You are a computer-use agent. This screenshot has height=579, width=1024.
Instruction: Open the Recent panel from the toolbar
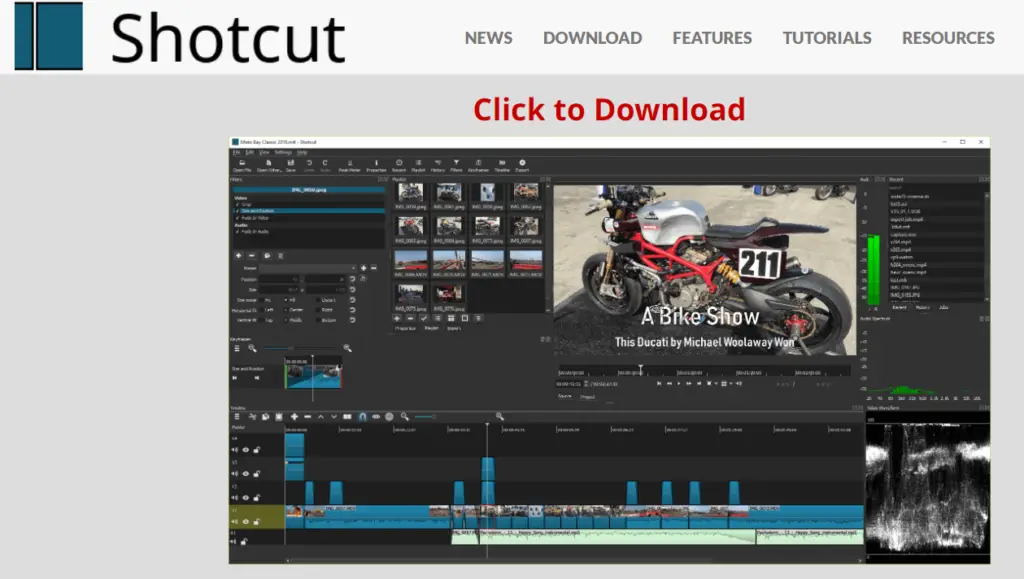pos(399,166)
